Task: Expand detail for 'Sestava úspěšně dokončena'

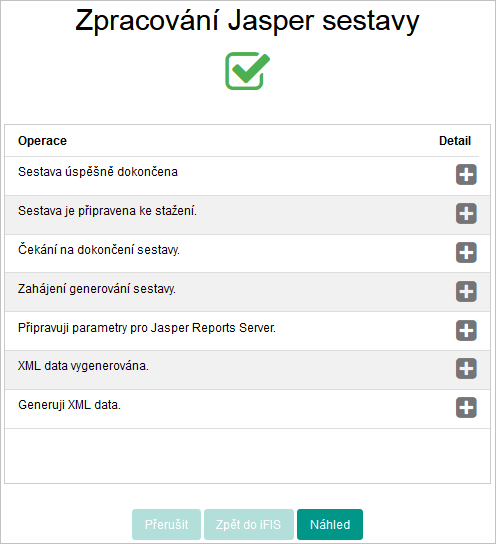Action: 466,175
